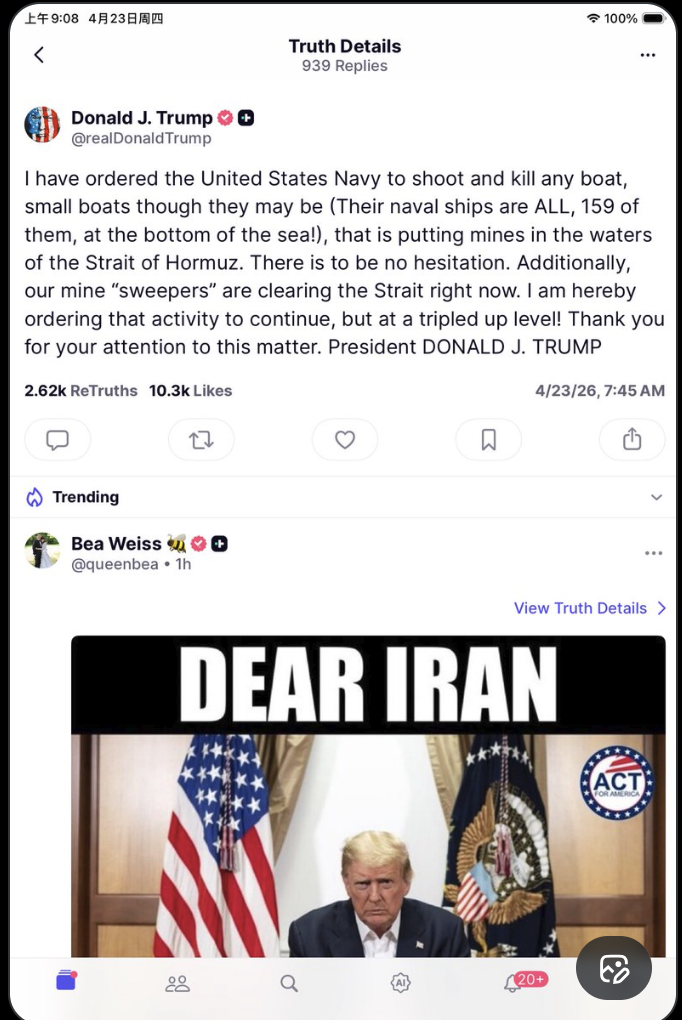The height and width of the screenshot is (1020, 682).
Task: Tap the share icon on the post
Action: coord(632,440)
